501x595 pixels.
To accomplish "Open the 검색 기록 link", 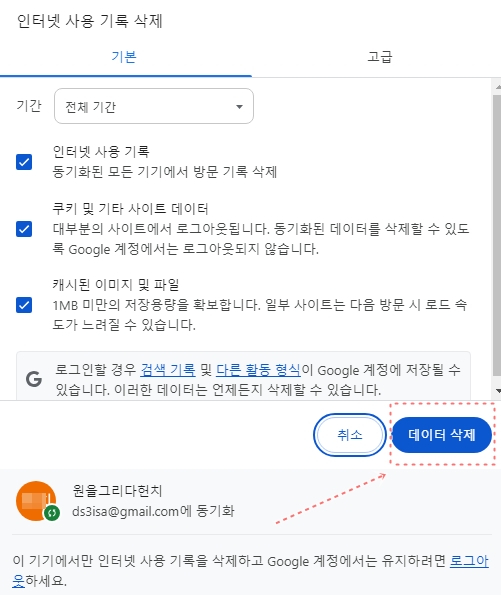I will (168, 370).
